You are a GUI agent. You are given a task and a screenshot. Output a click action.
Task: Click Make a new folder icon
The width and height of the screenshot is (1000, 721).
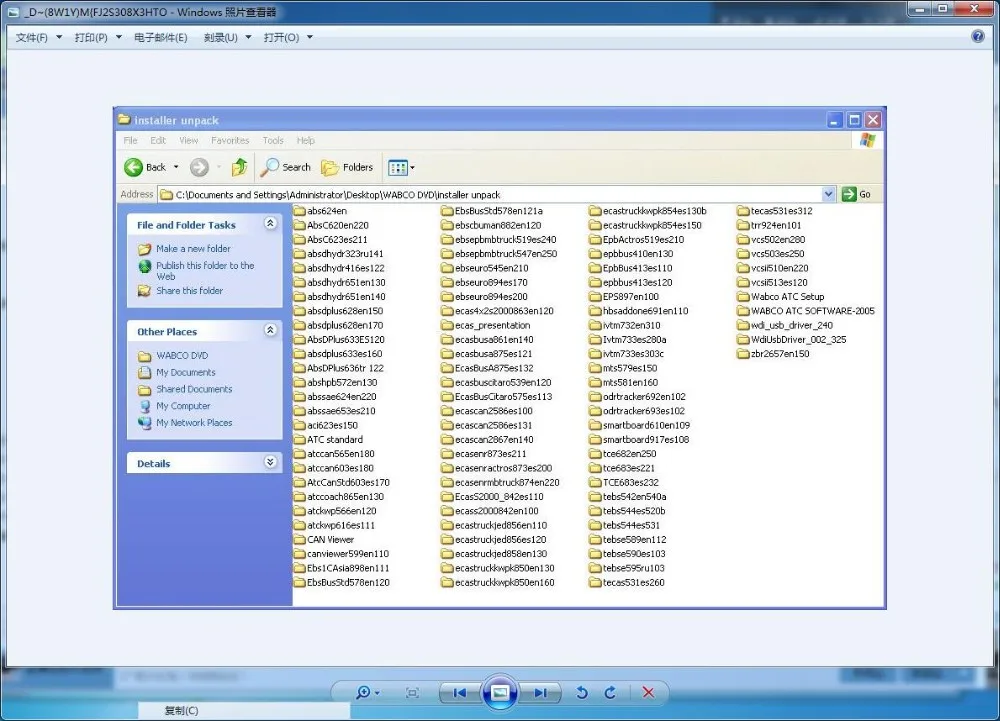pos(145,249)
